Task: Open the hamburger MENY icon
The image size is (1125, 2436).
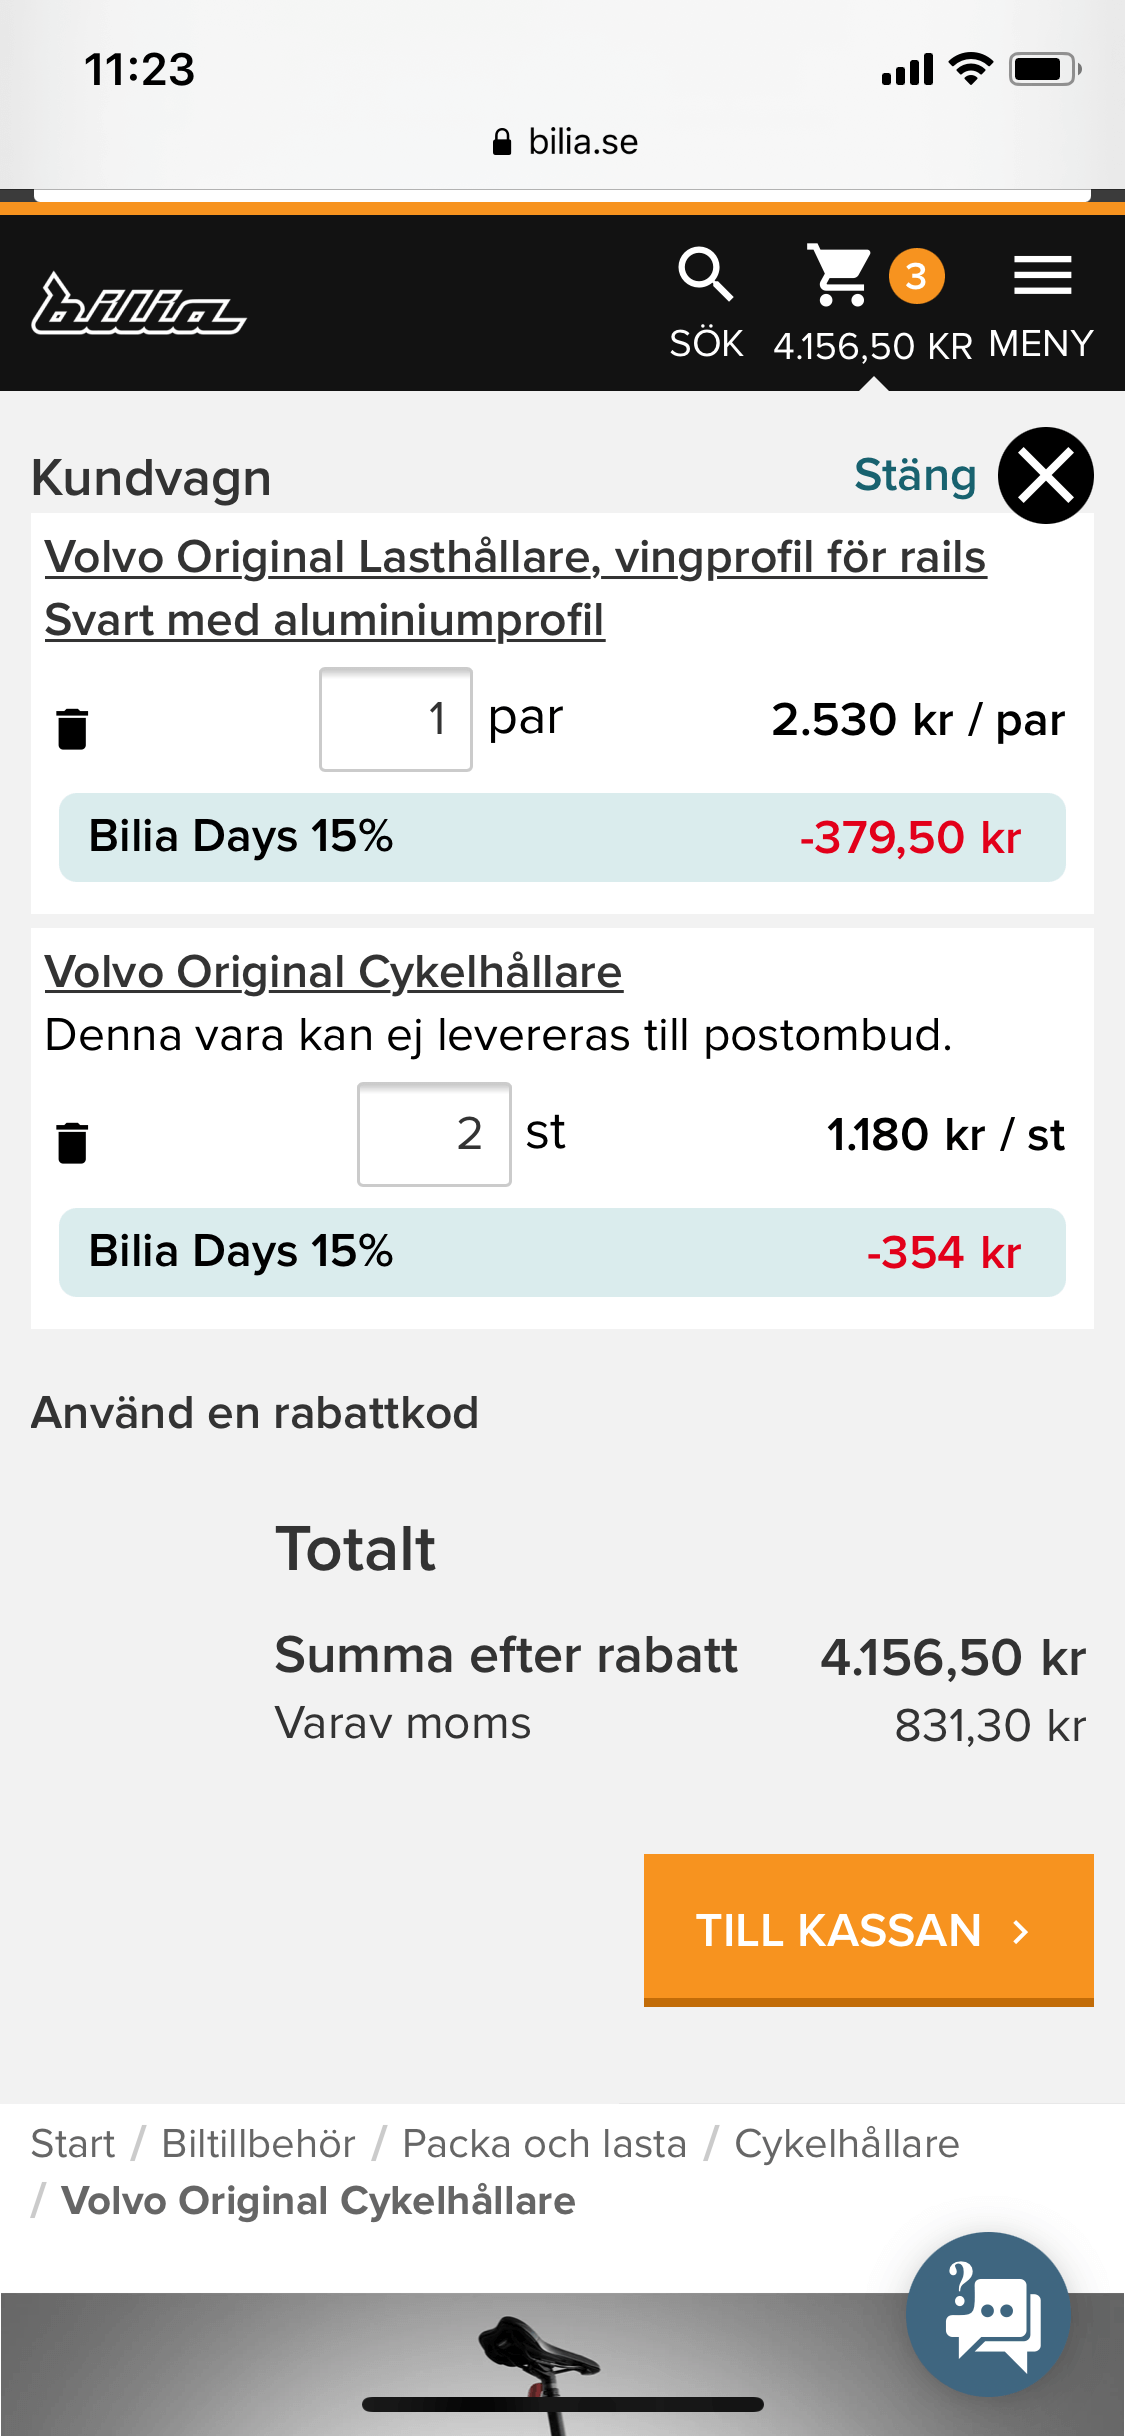Action: coord(1042,275)
